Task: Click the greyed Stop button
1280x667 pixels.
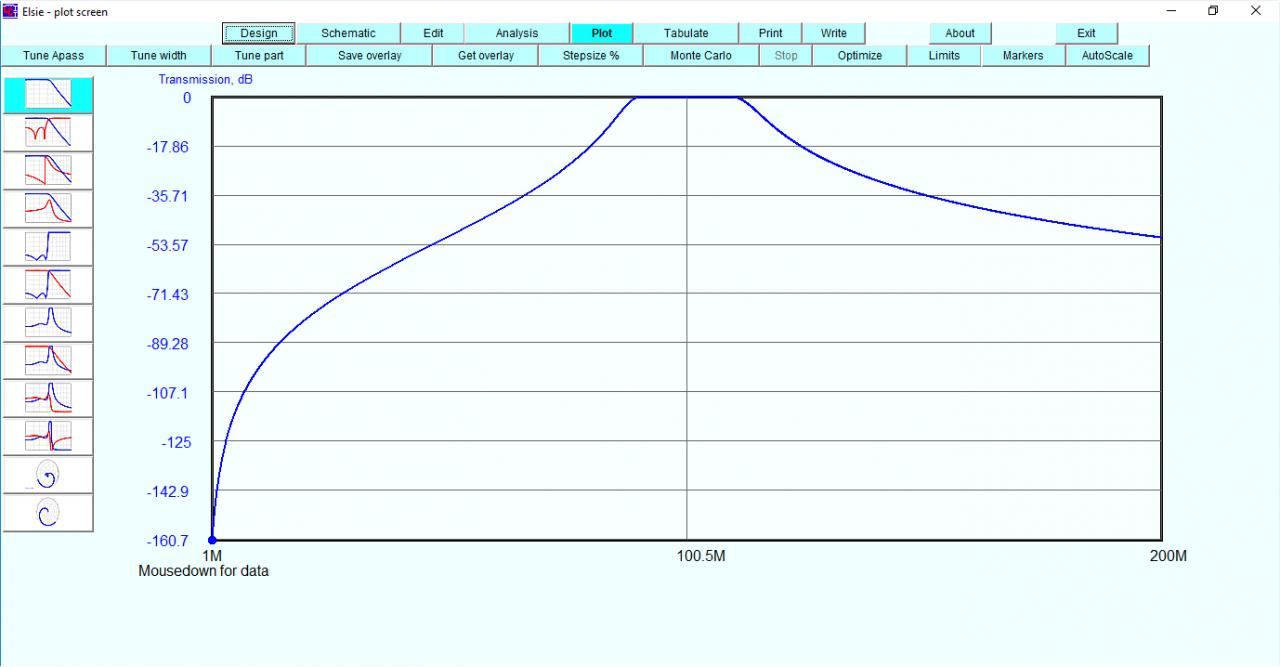Action: [786, 56]
